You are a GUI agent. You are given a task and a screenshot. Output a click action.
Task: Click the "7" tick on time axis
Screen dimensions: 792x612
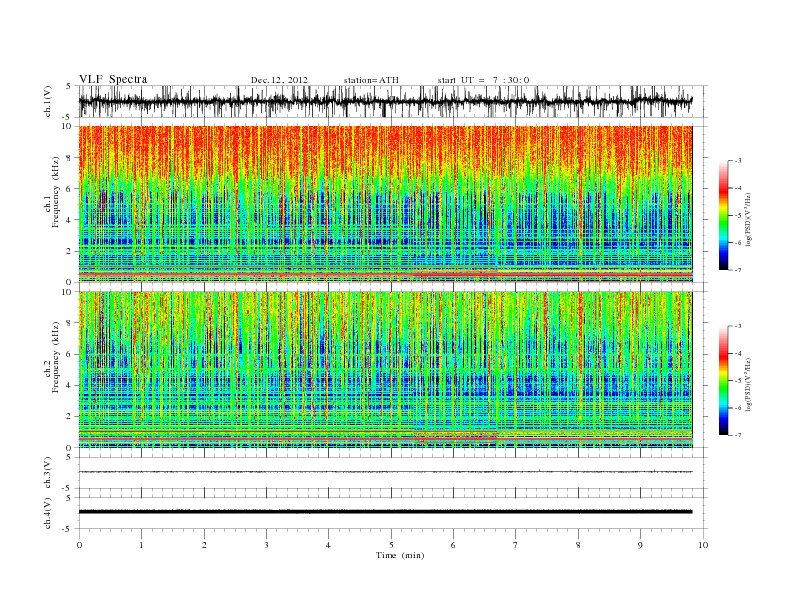click(x=516, y=545)
